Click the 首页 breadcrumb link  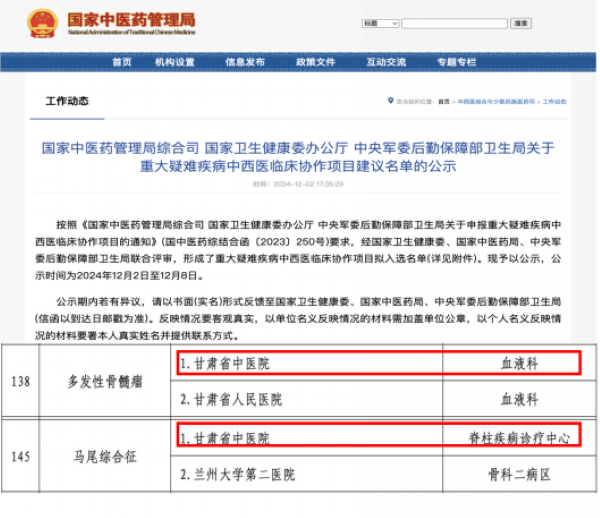pos(444,102)
